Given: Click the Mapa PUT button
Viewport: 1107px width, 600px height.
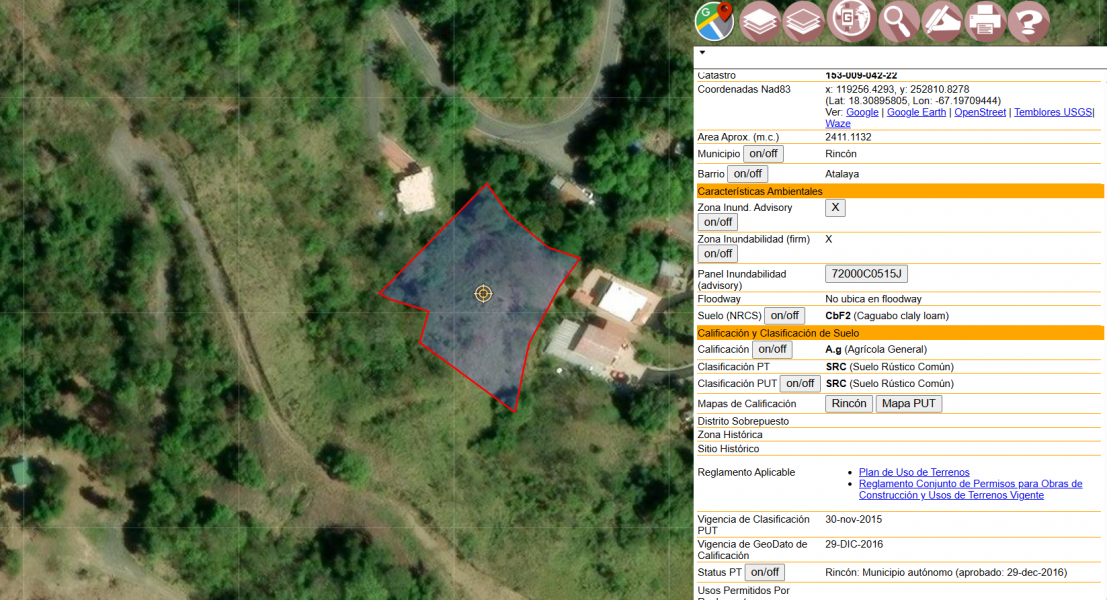Looking at the screenshot, I should (909, 404).
